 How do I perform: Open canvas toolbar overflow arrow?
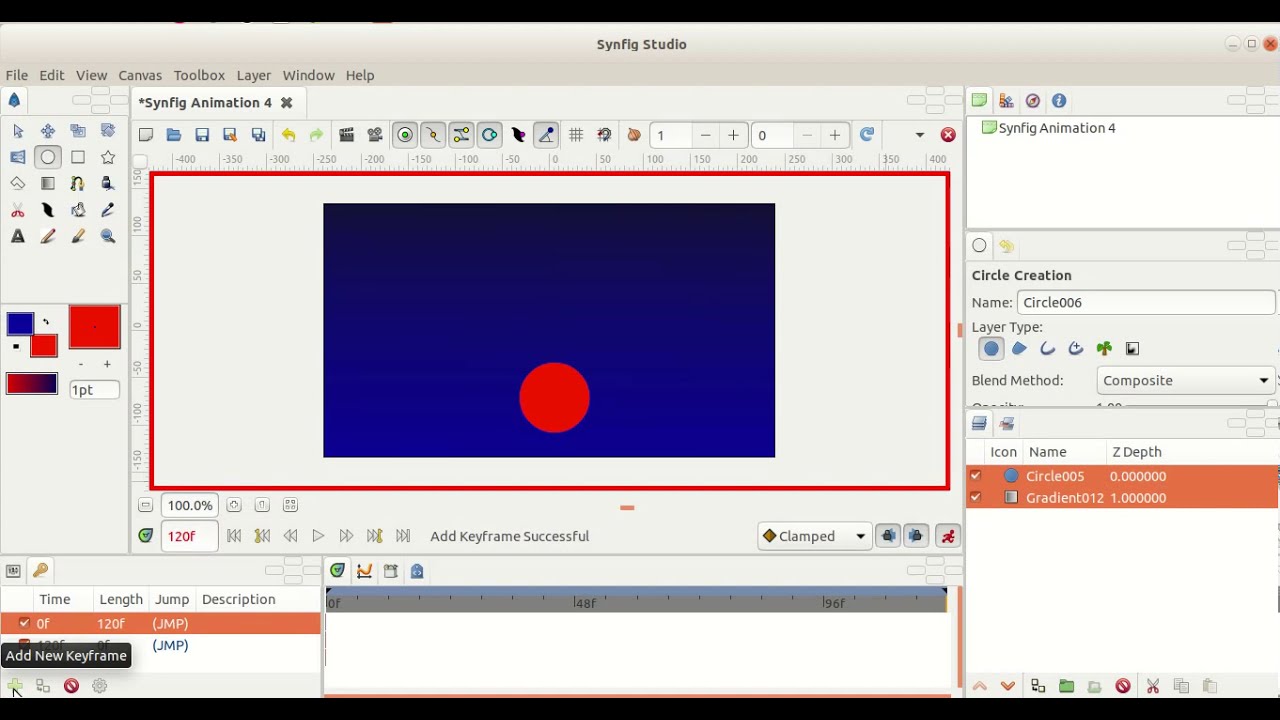tap(920, 135)
